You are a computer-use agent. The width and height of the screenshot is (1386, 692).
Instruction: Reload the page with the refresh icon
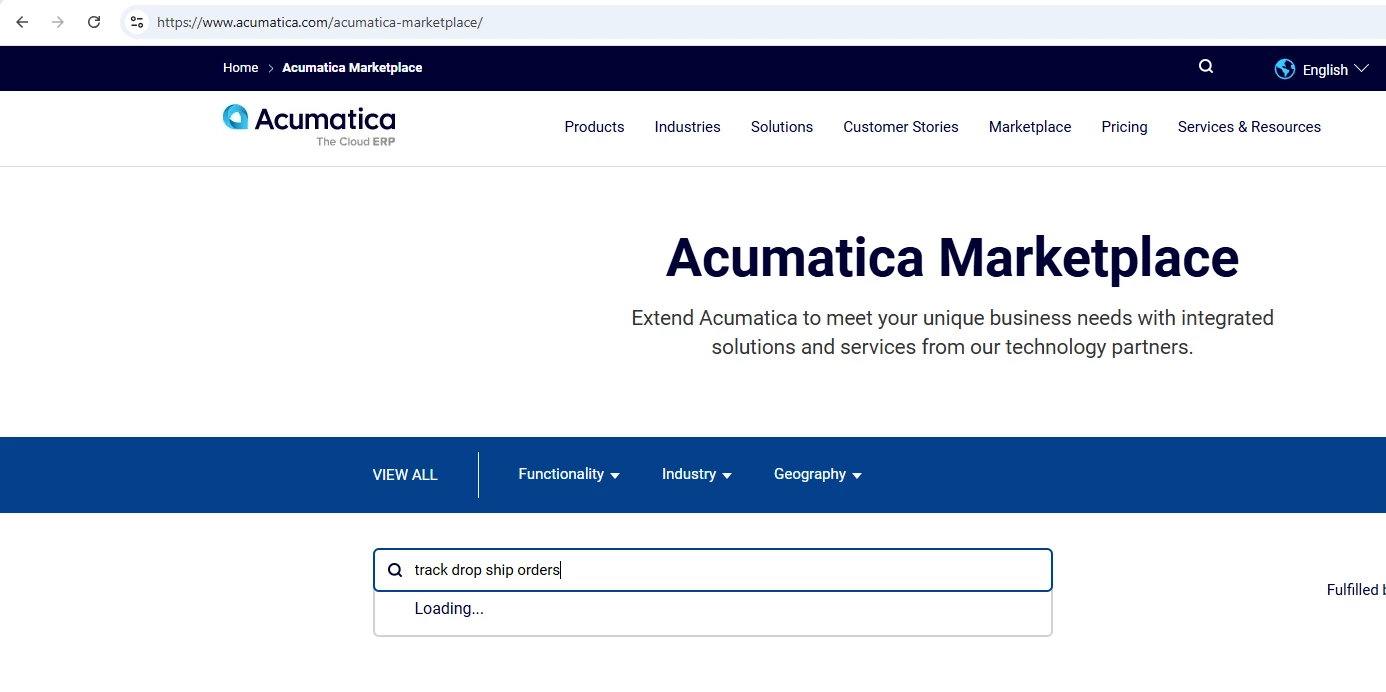point(94,22)
